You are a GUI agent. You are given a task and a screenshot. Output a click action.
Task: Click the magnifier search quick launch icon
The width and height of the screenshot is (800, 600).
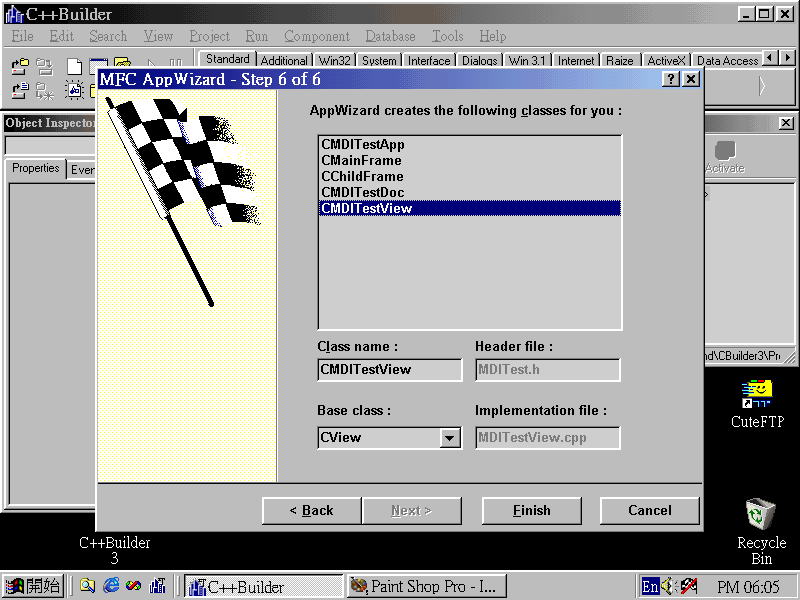[x=87, y=585]
